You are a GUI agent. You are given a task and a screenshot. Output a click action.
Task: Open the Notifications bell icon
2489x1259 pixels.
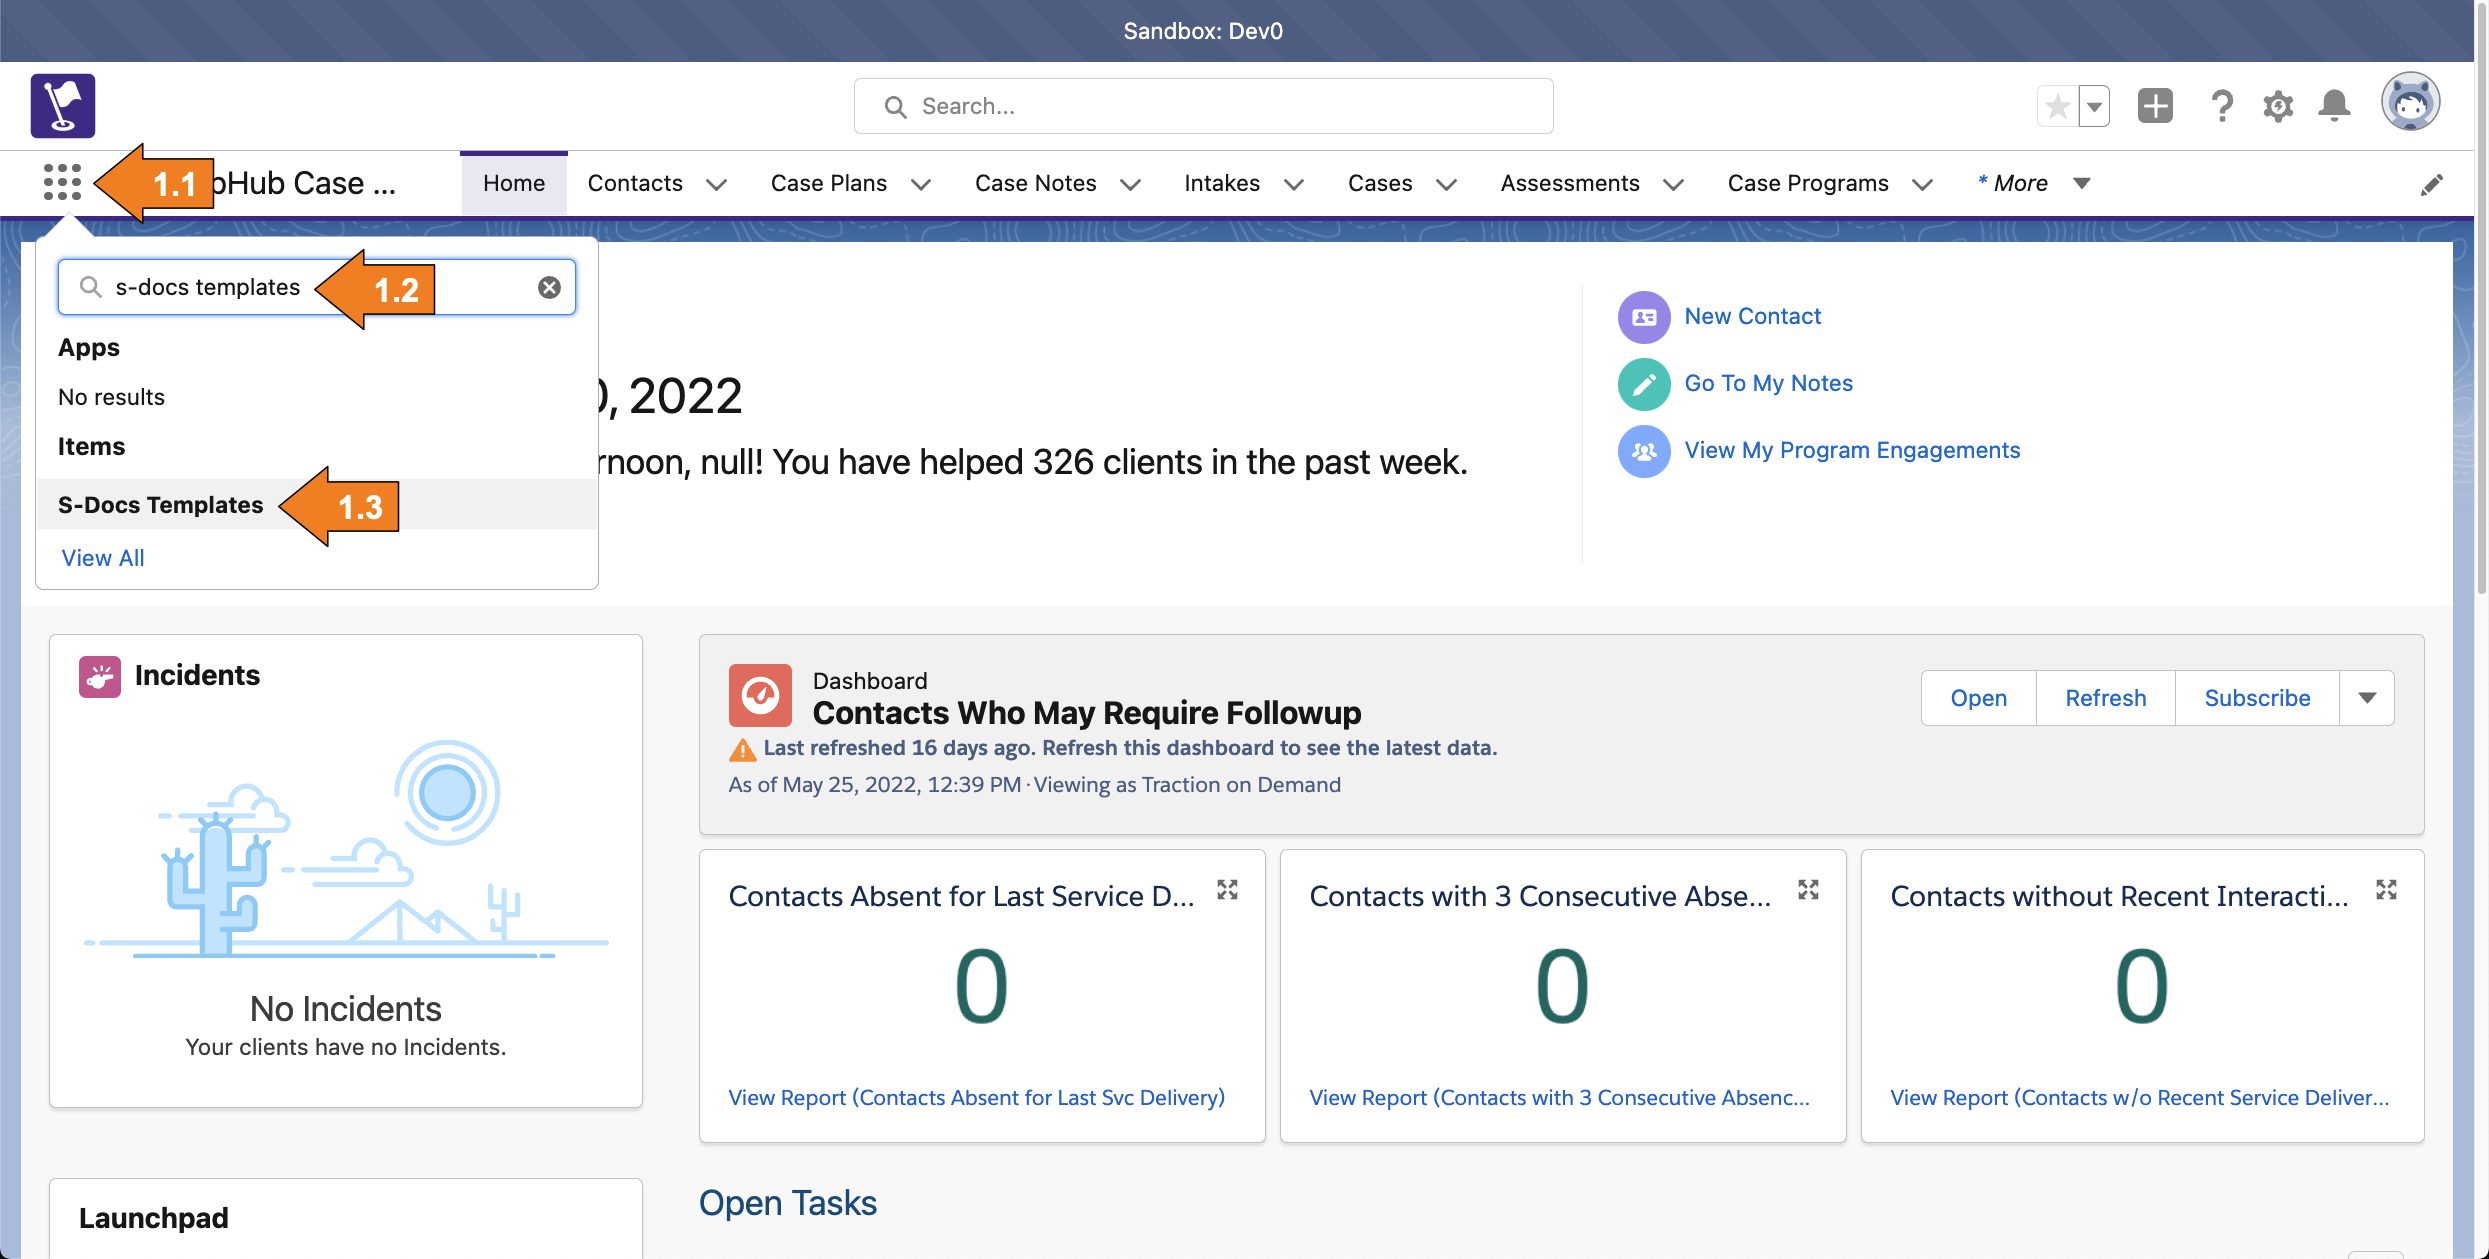pyautogui.click(x=2334, y=105)
